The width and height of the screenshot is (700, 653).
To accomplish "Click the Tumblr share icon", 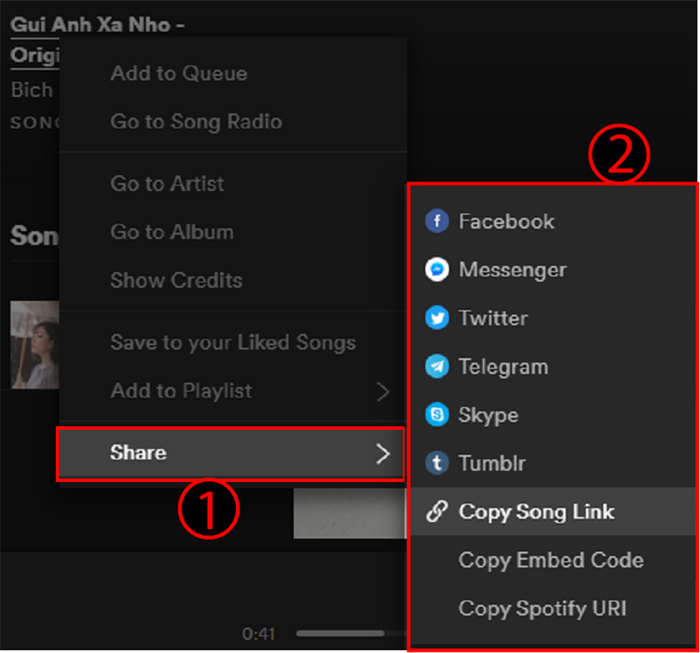I will coord(437,463).
